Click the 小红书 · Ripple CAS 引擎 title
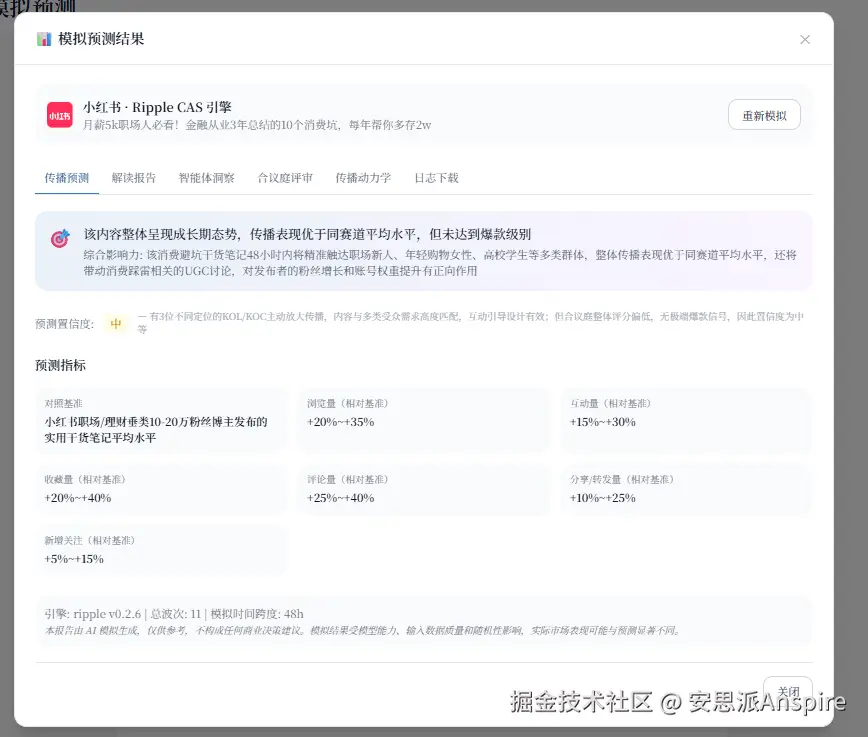The width and height of the screenshot is (868, 737). coord(157,107)
